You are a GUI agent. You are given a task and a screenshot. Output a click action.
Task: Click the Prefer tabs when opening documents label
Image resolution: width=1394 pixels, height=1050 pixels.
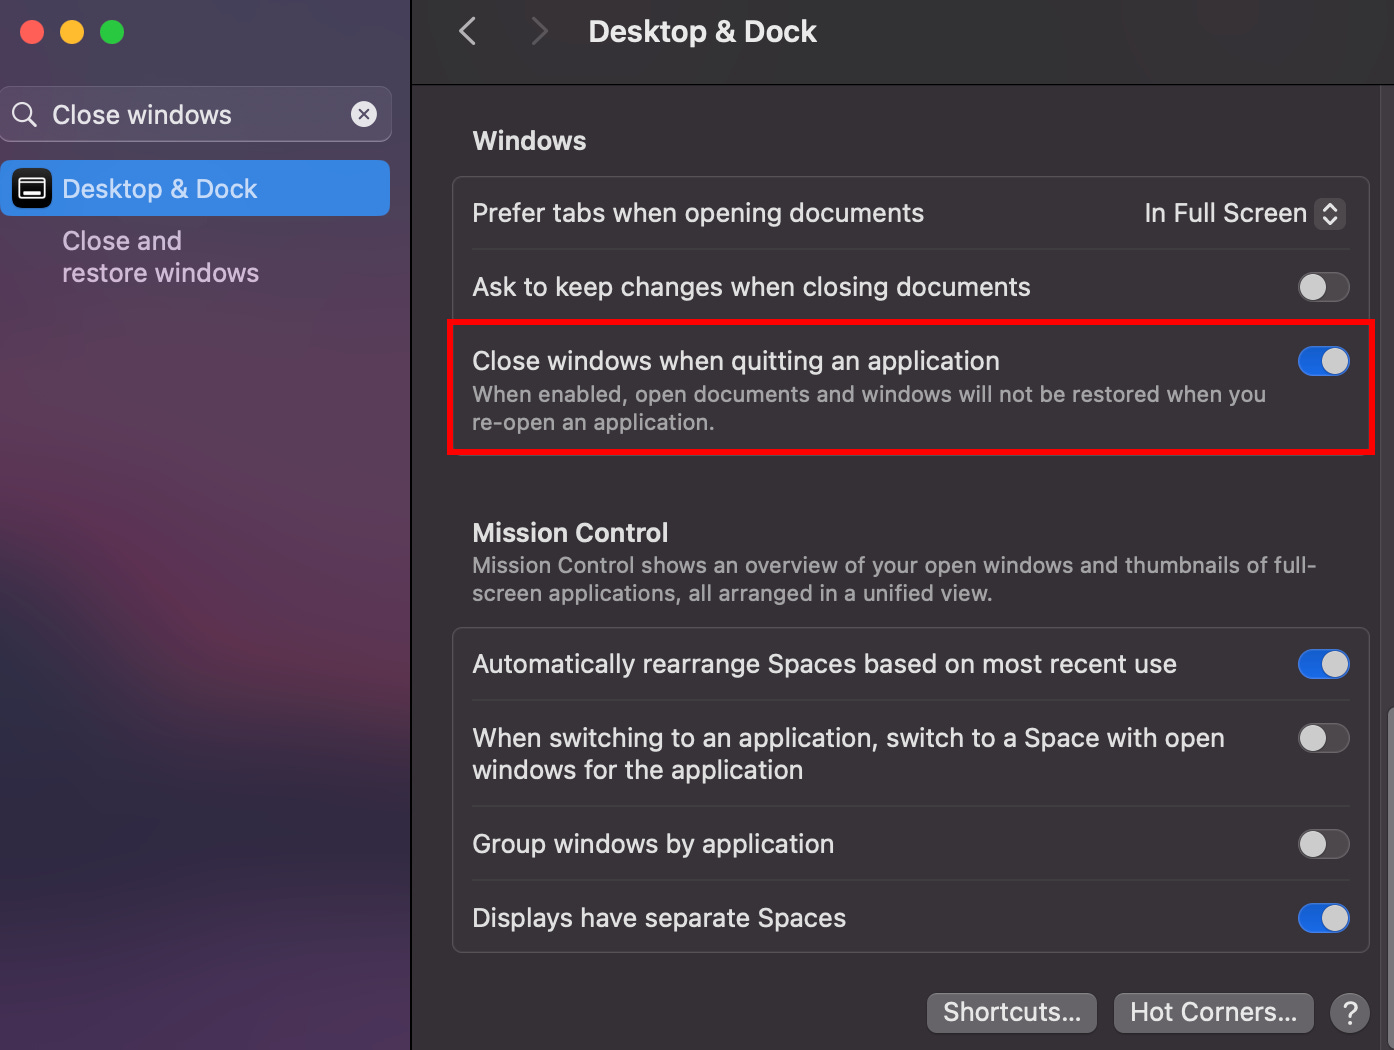click(x=698, y=213)
